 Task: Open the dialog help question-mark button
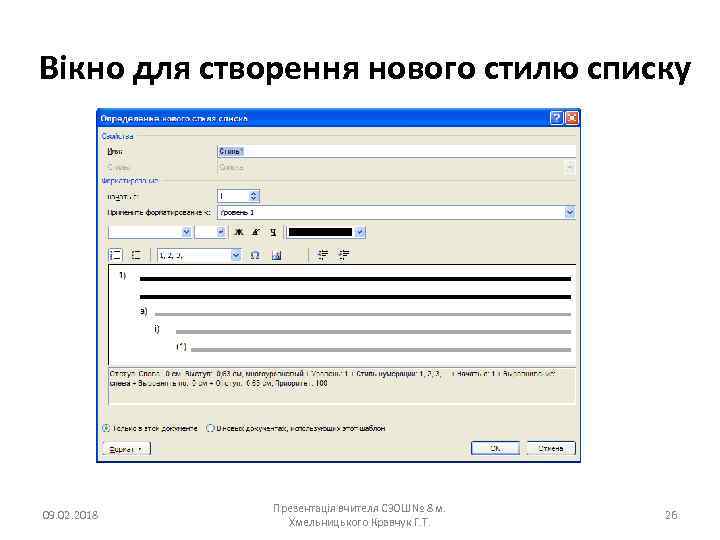point(556,118)
